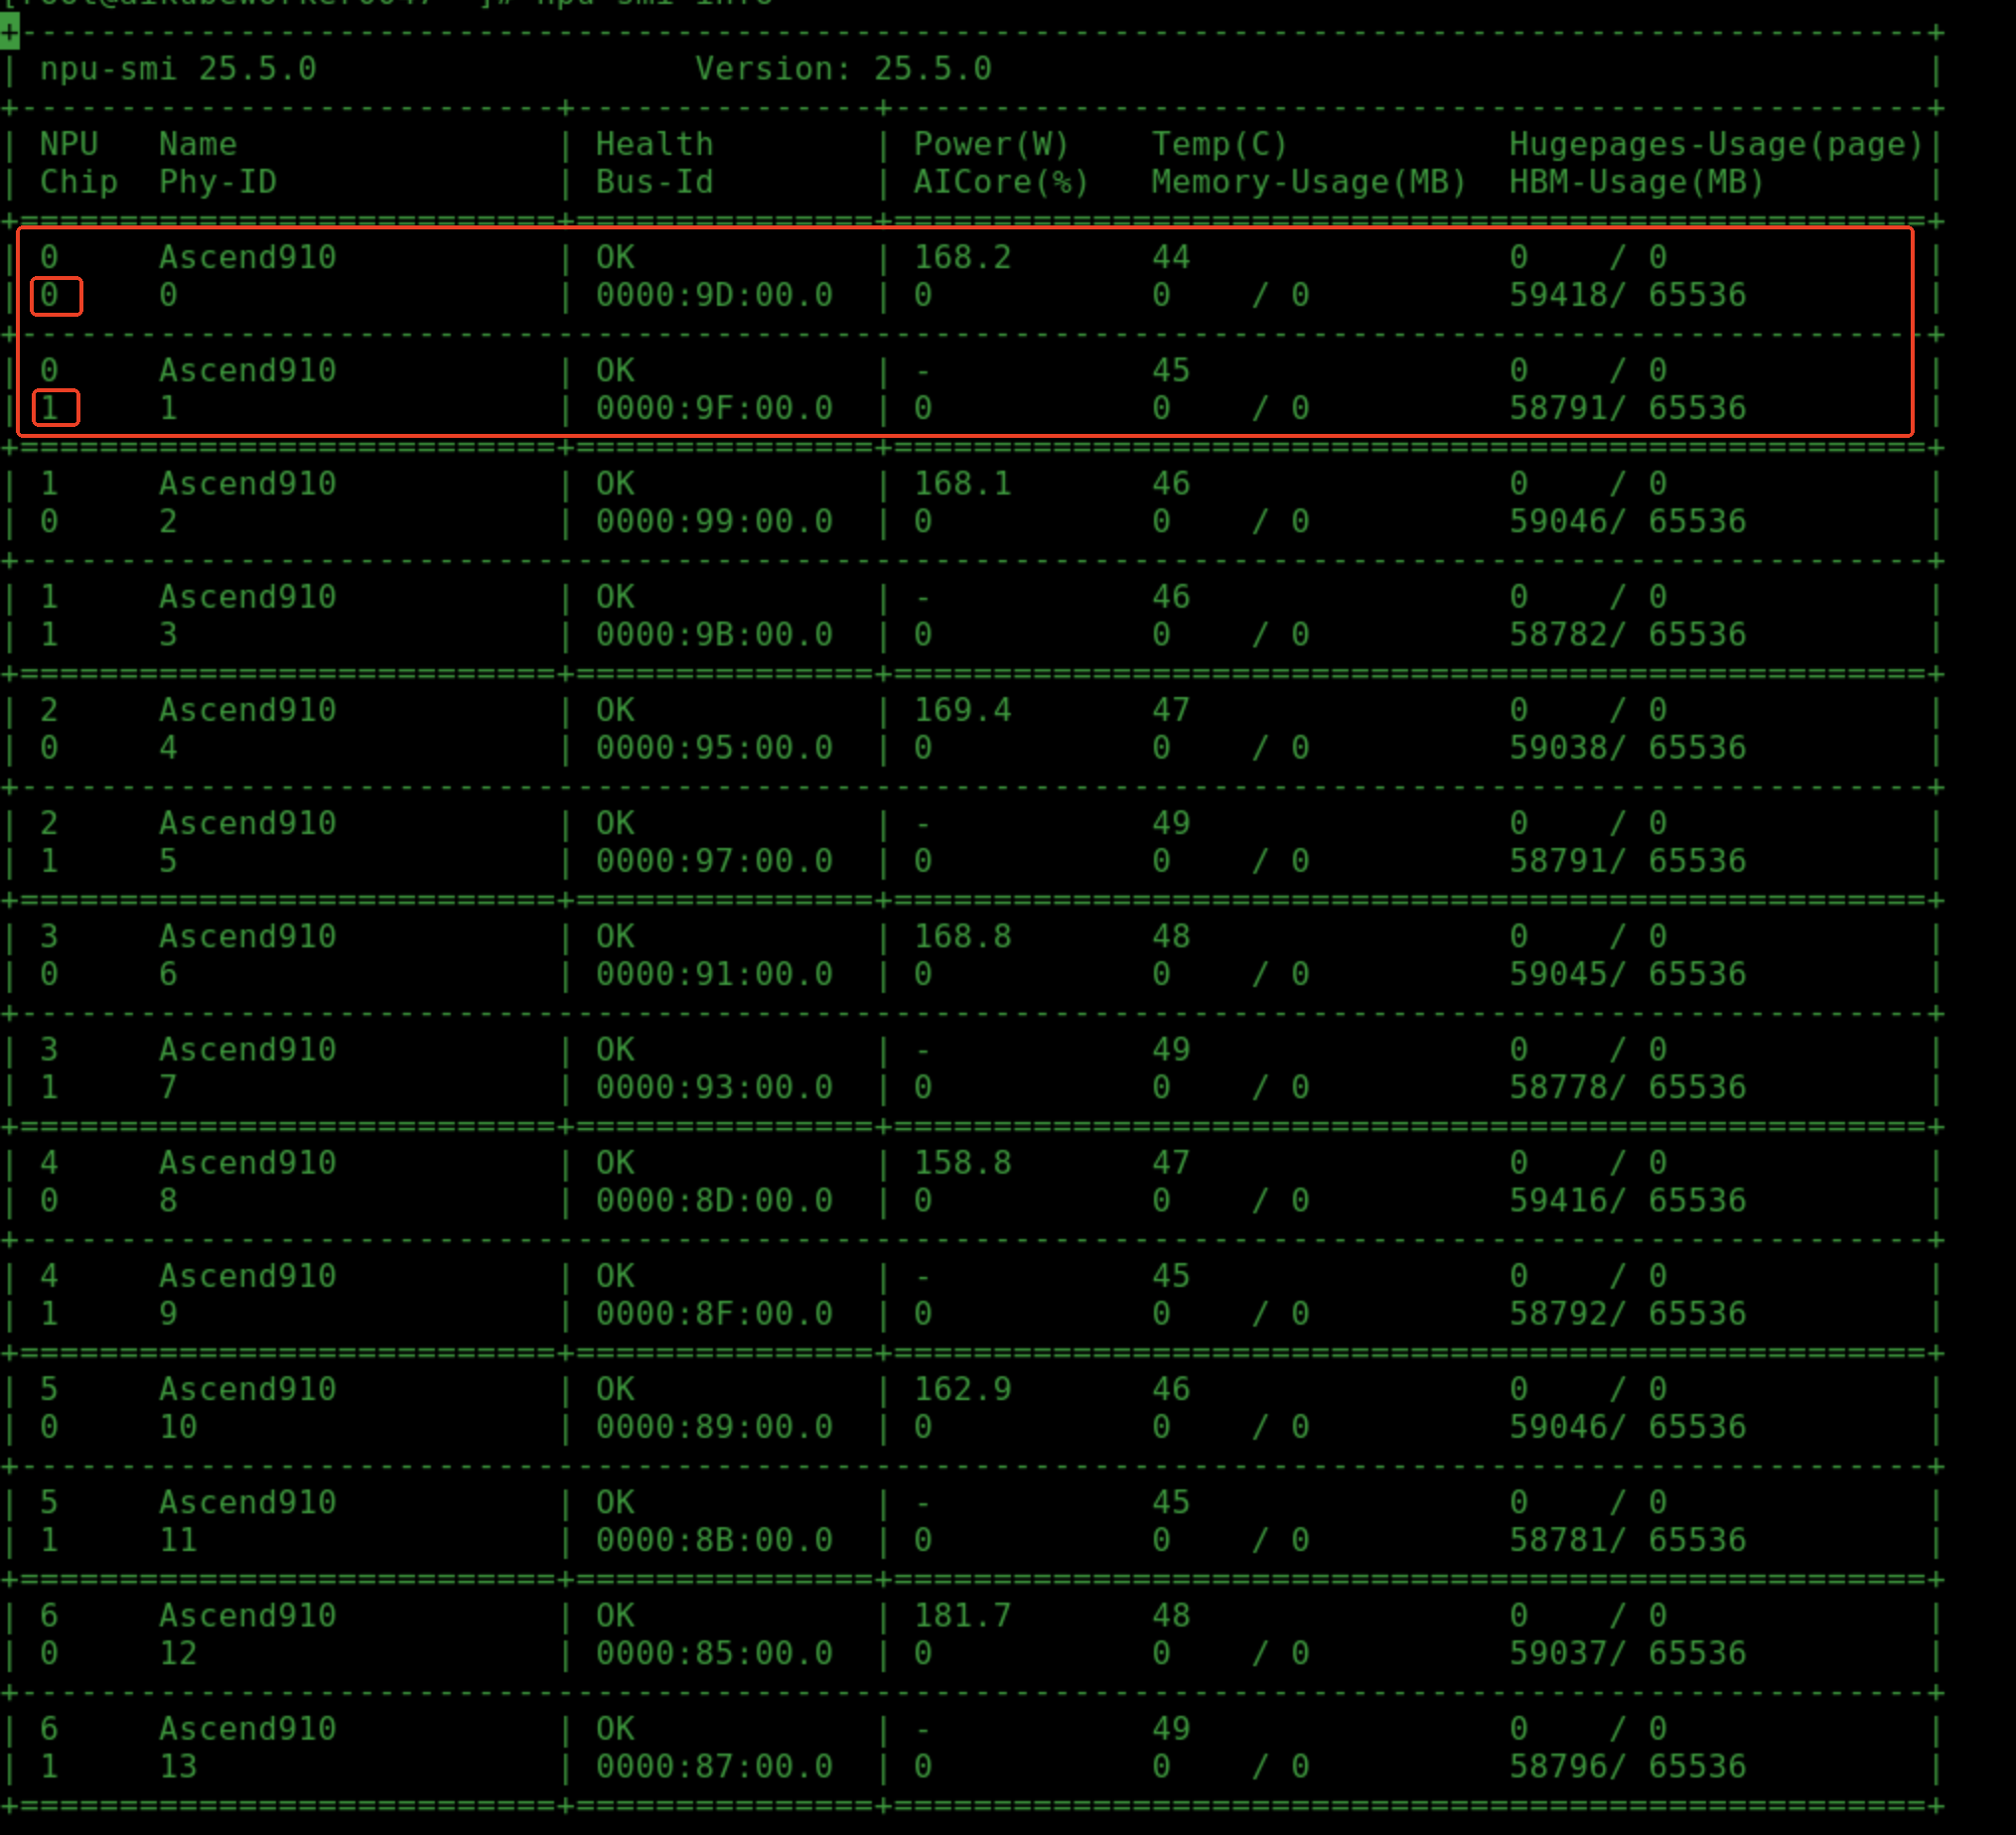
Task: Click the "Power(W)" column header
Action: (992, 144)
